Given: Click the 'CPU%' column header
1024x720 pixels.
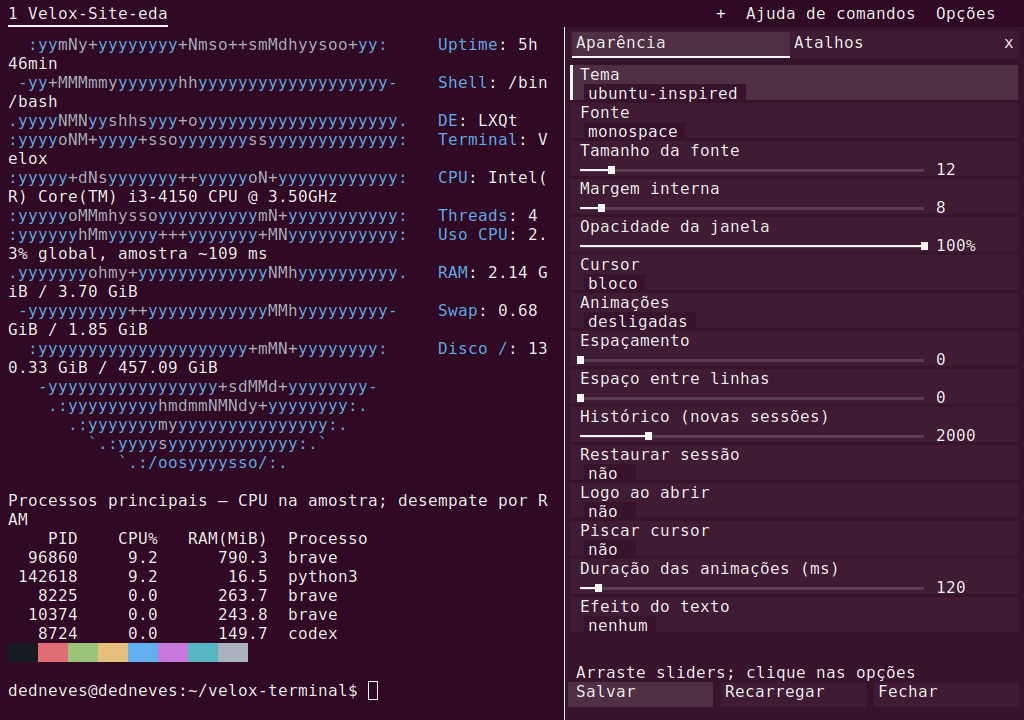Looking at the screenshot, I should (138, 538).
